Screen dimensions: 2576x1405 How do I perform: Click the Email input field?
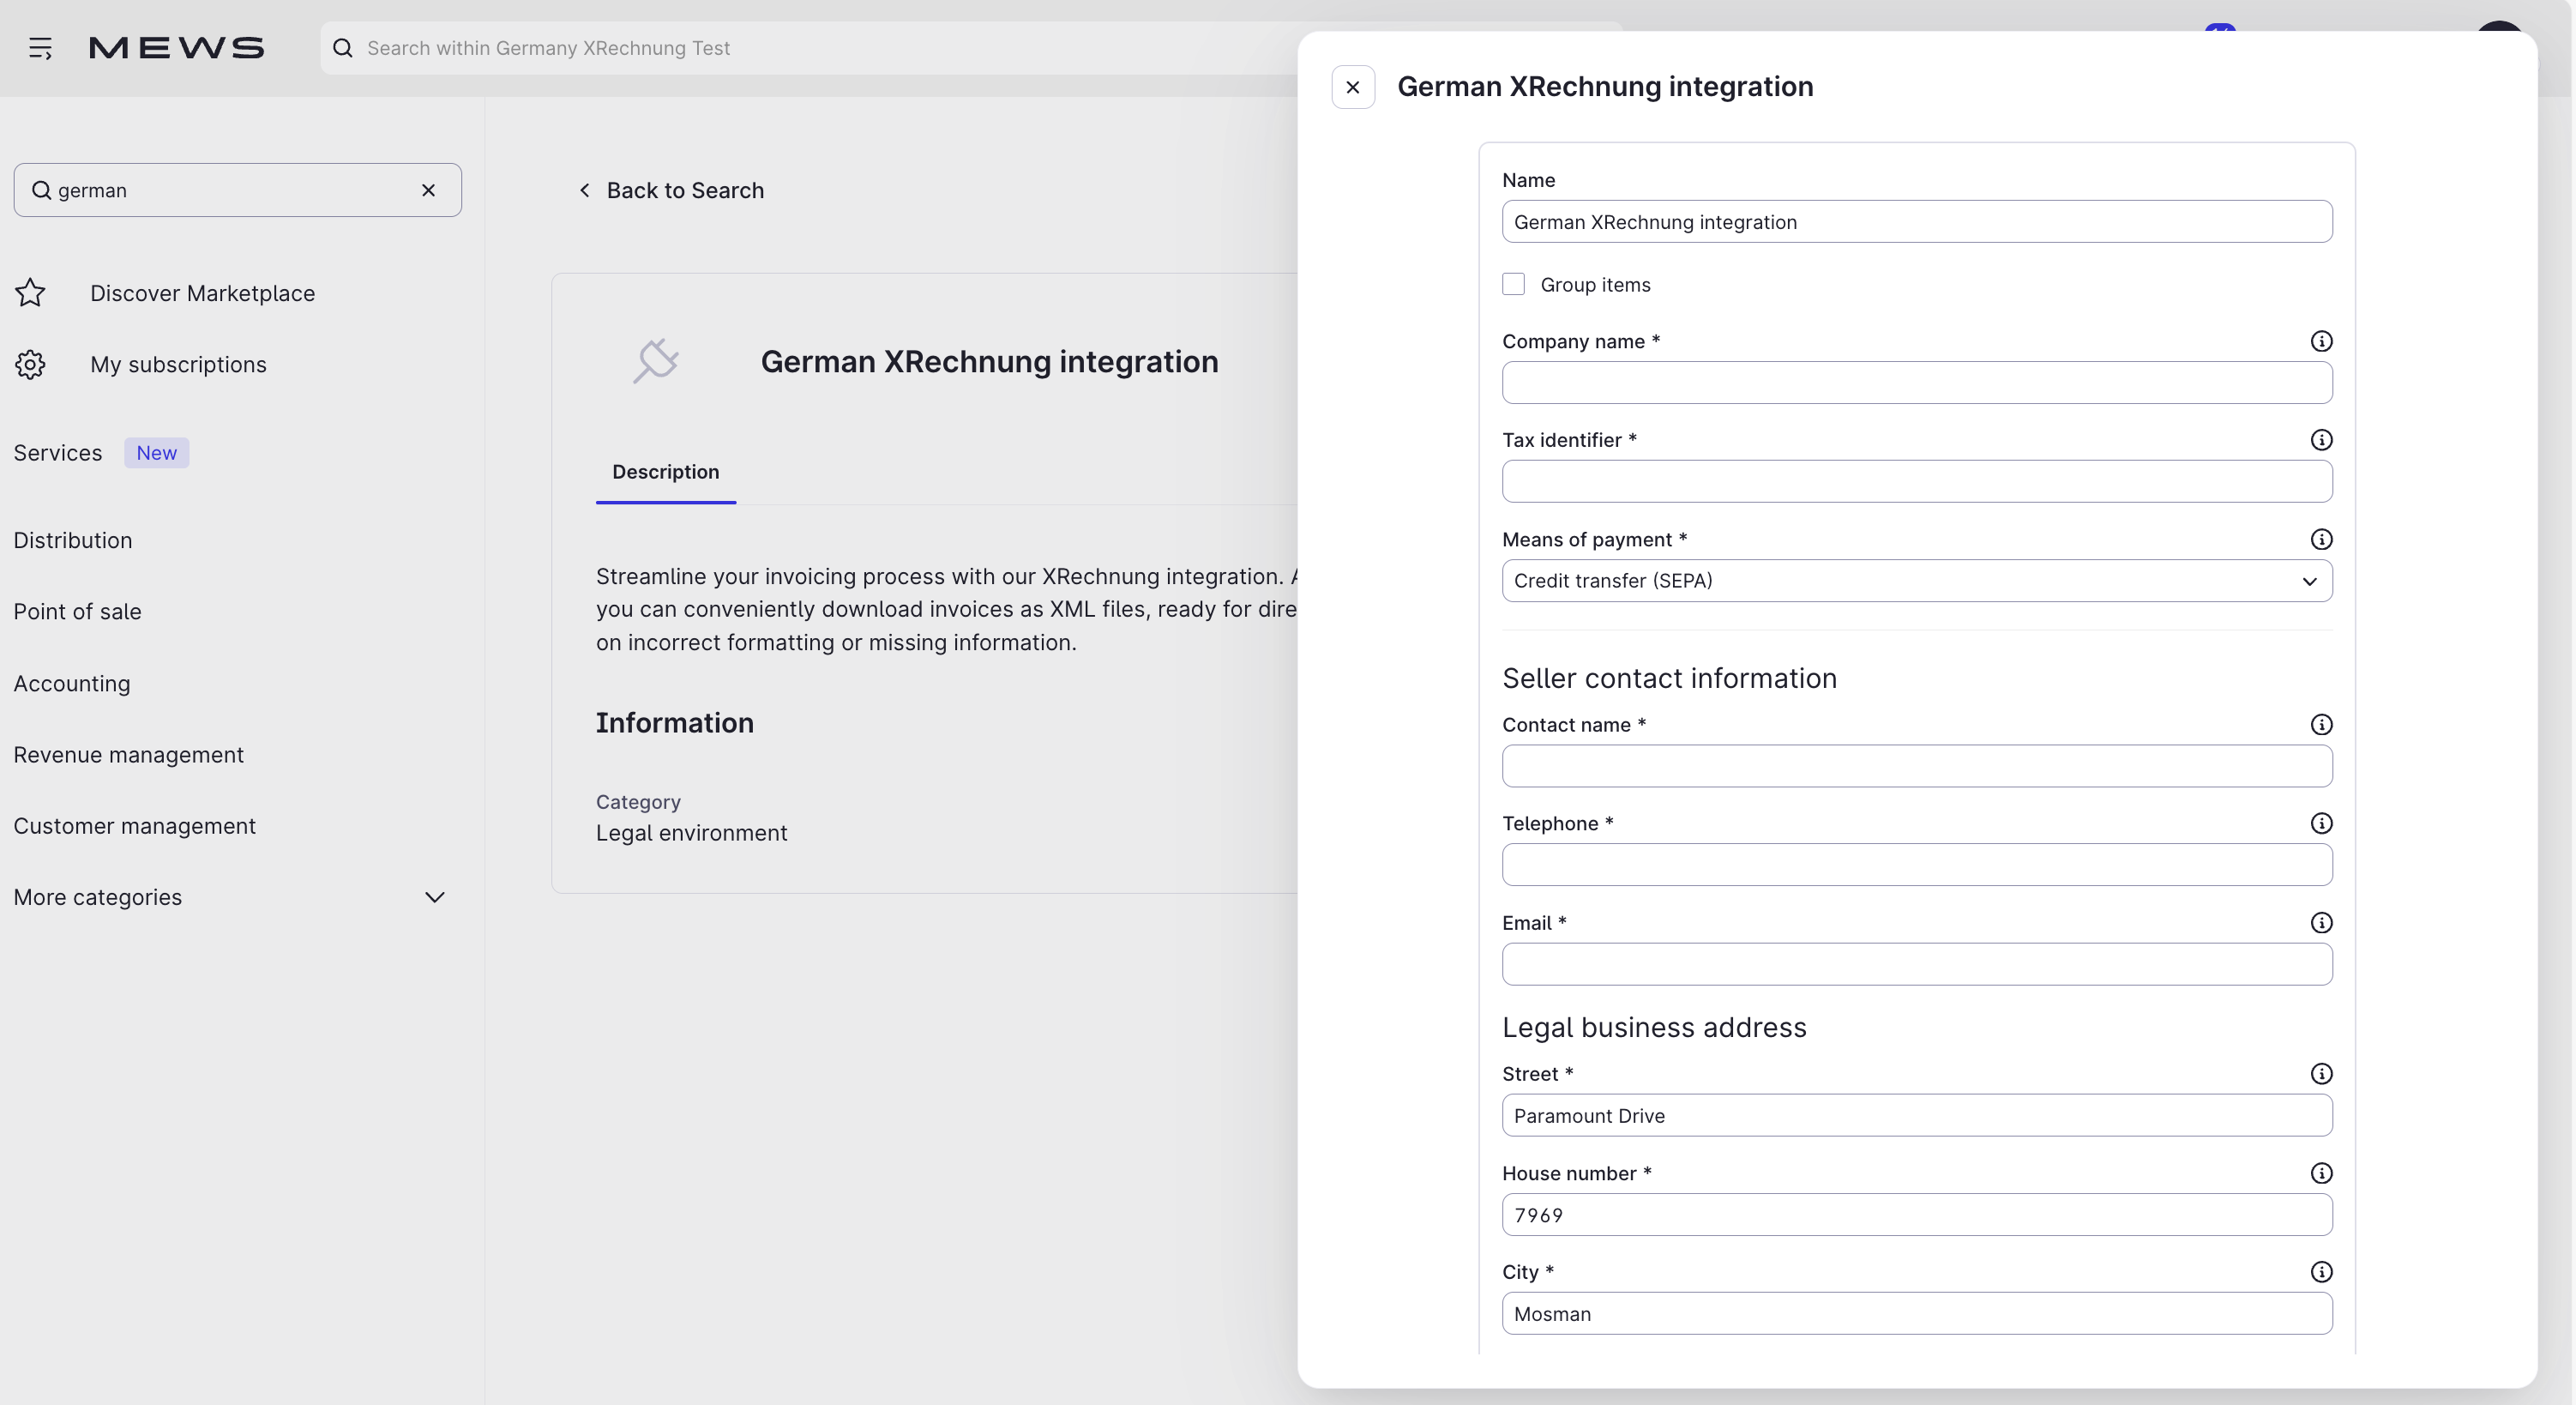click(1917, 965)
